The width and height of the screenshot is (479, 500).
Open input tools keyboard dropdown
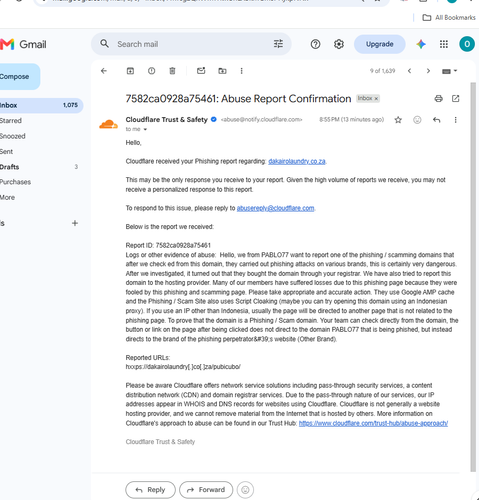pos(449,71)
